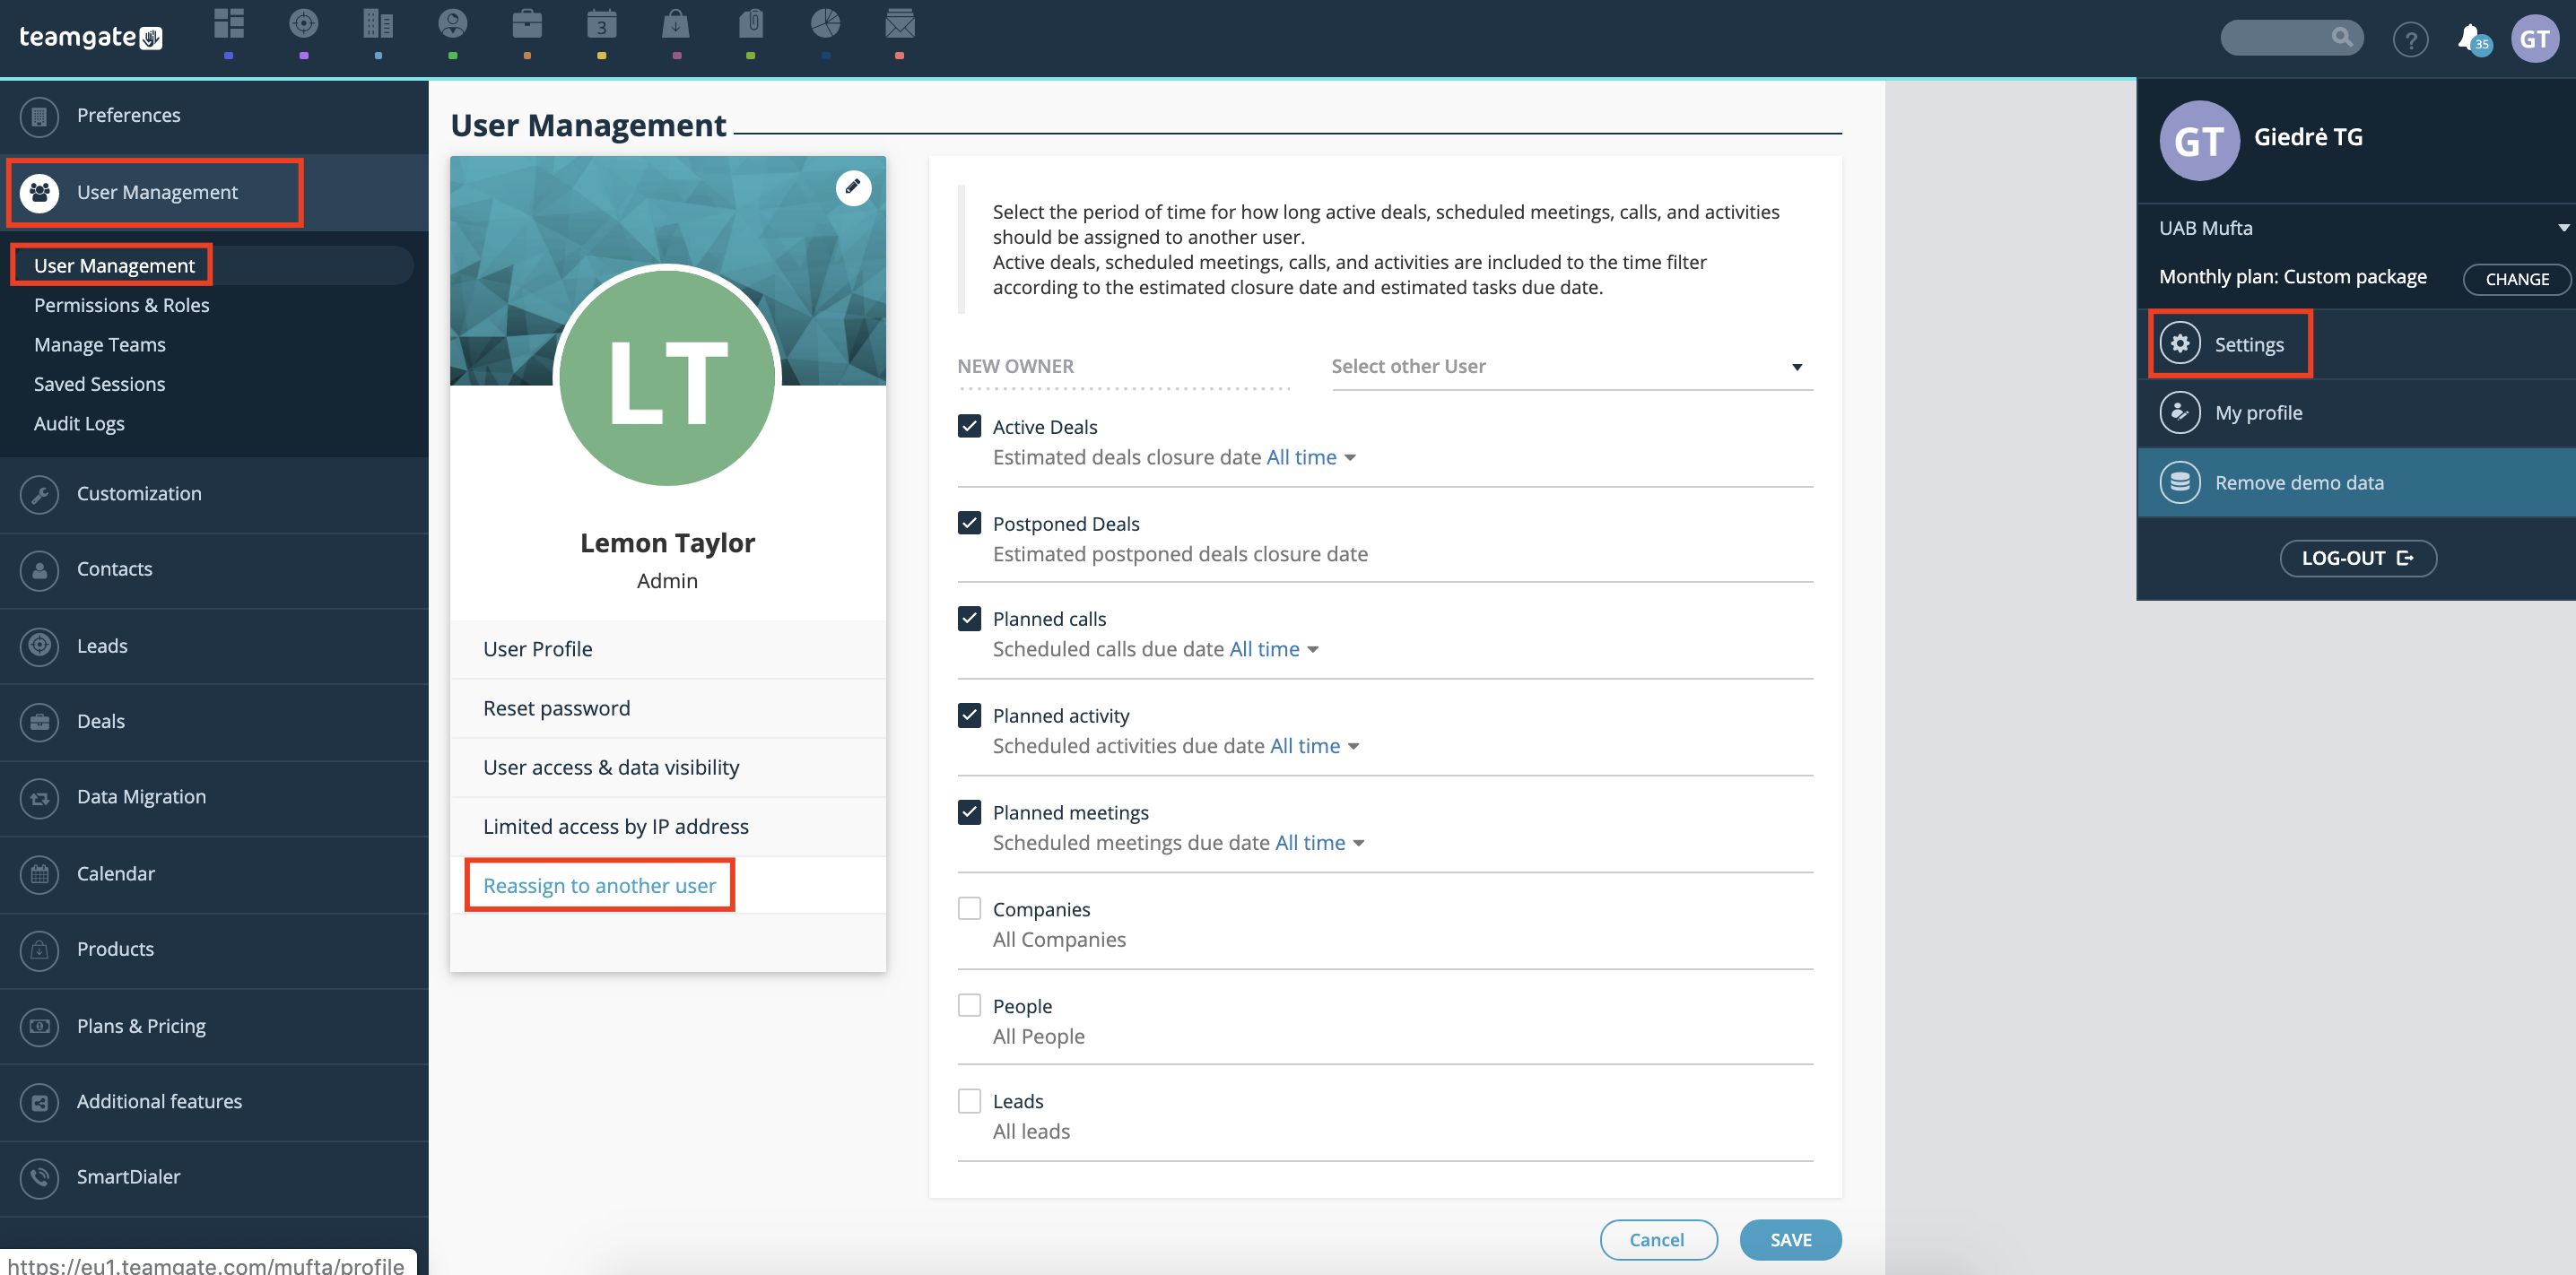Open the companies building icon in top bar
Viewport: 2576px width, 1275px height.
pos(378,24)
